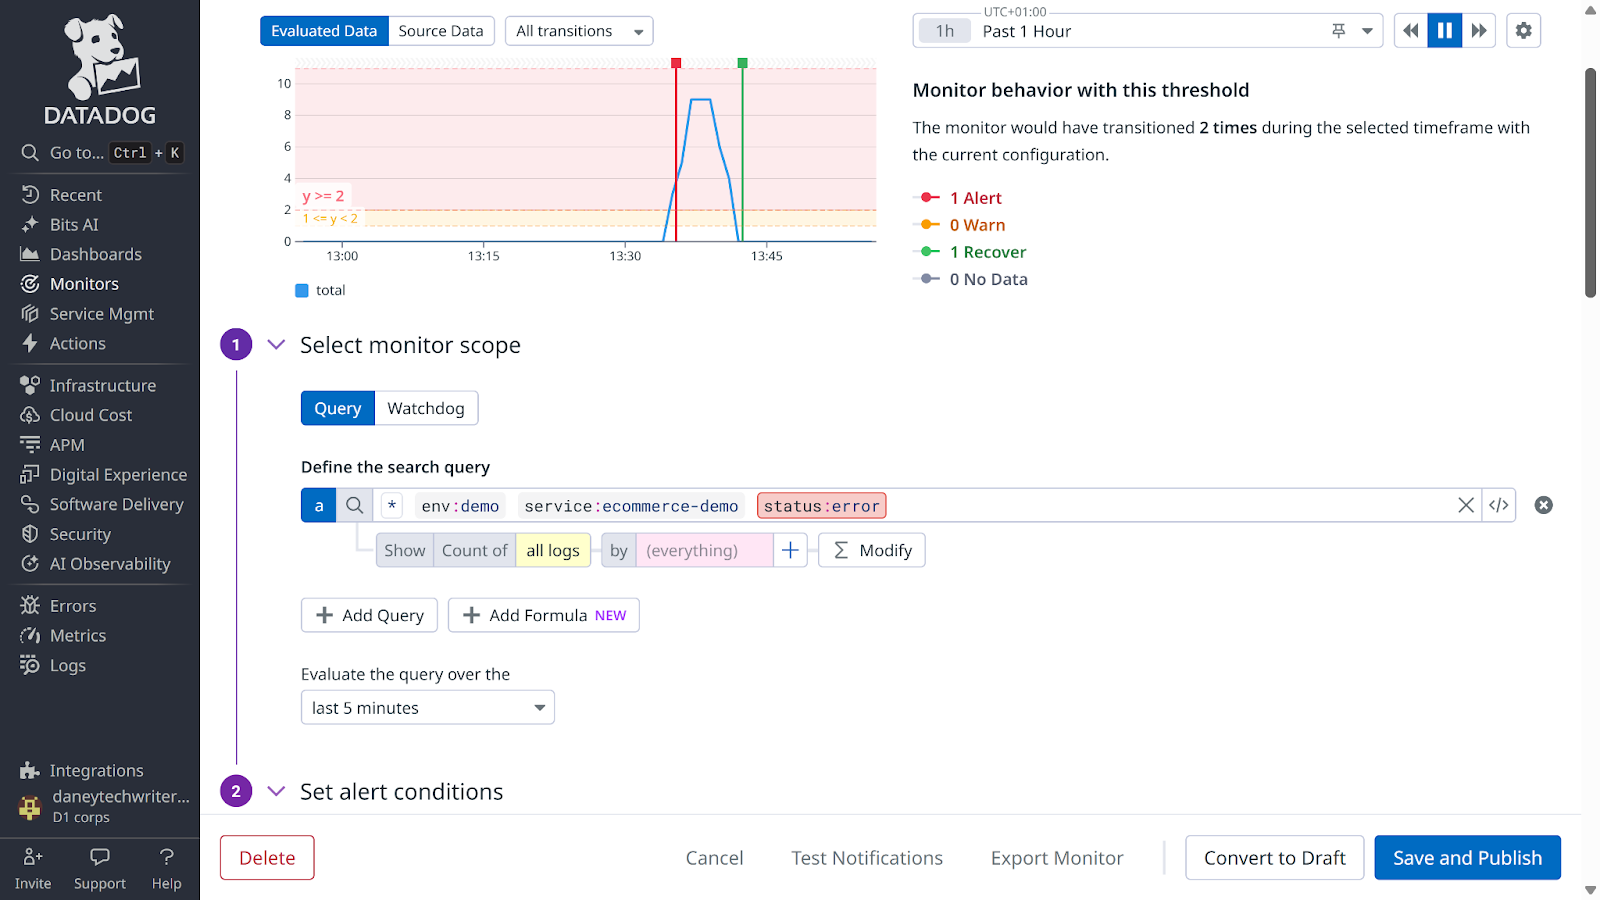1600x900 pixels.
Task: Click the Add Query button
Action: point(369,615)
